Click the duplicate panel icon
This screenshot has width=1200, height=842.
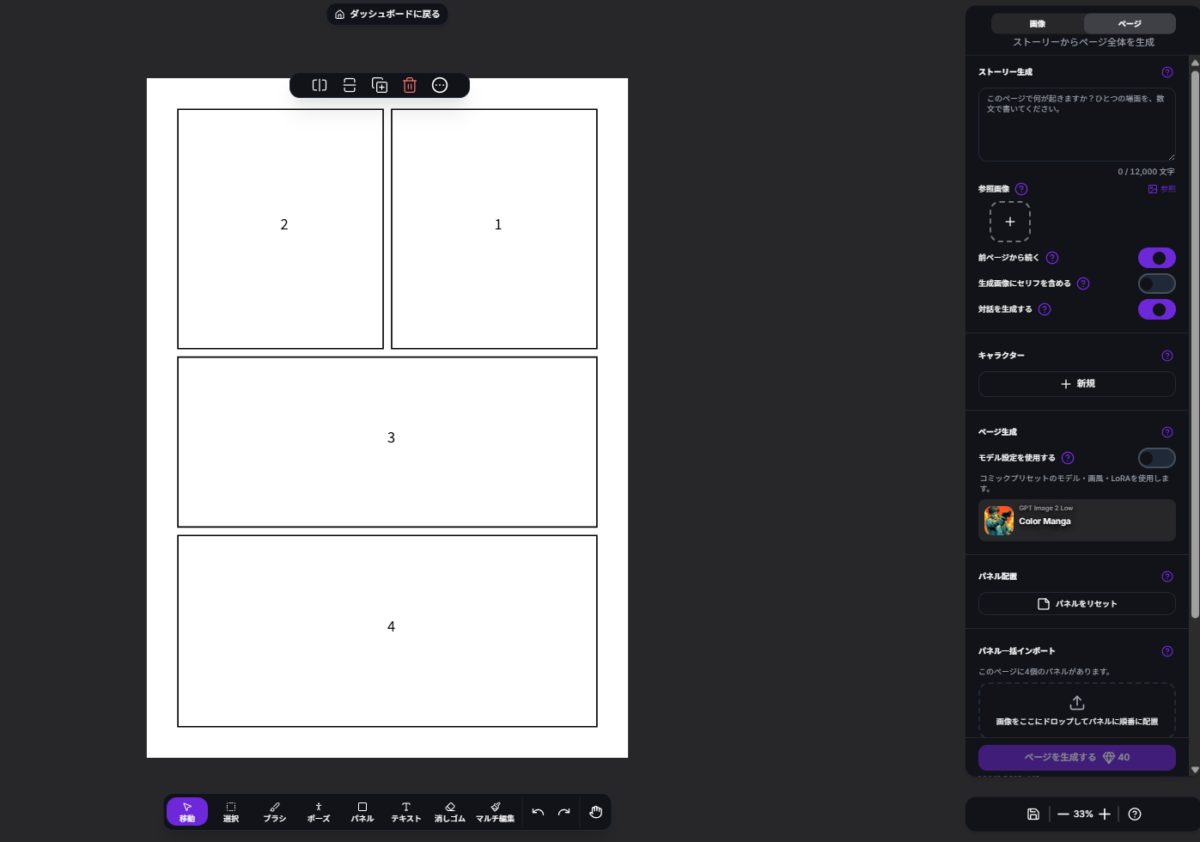(380, 86)
